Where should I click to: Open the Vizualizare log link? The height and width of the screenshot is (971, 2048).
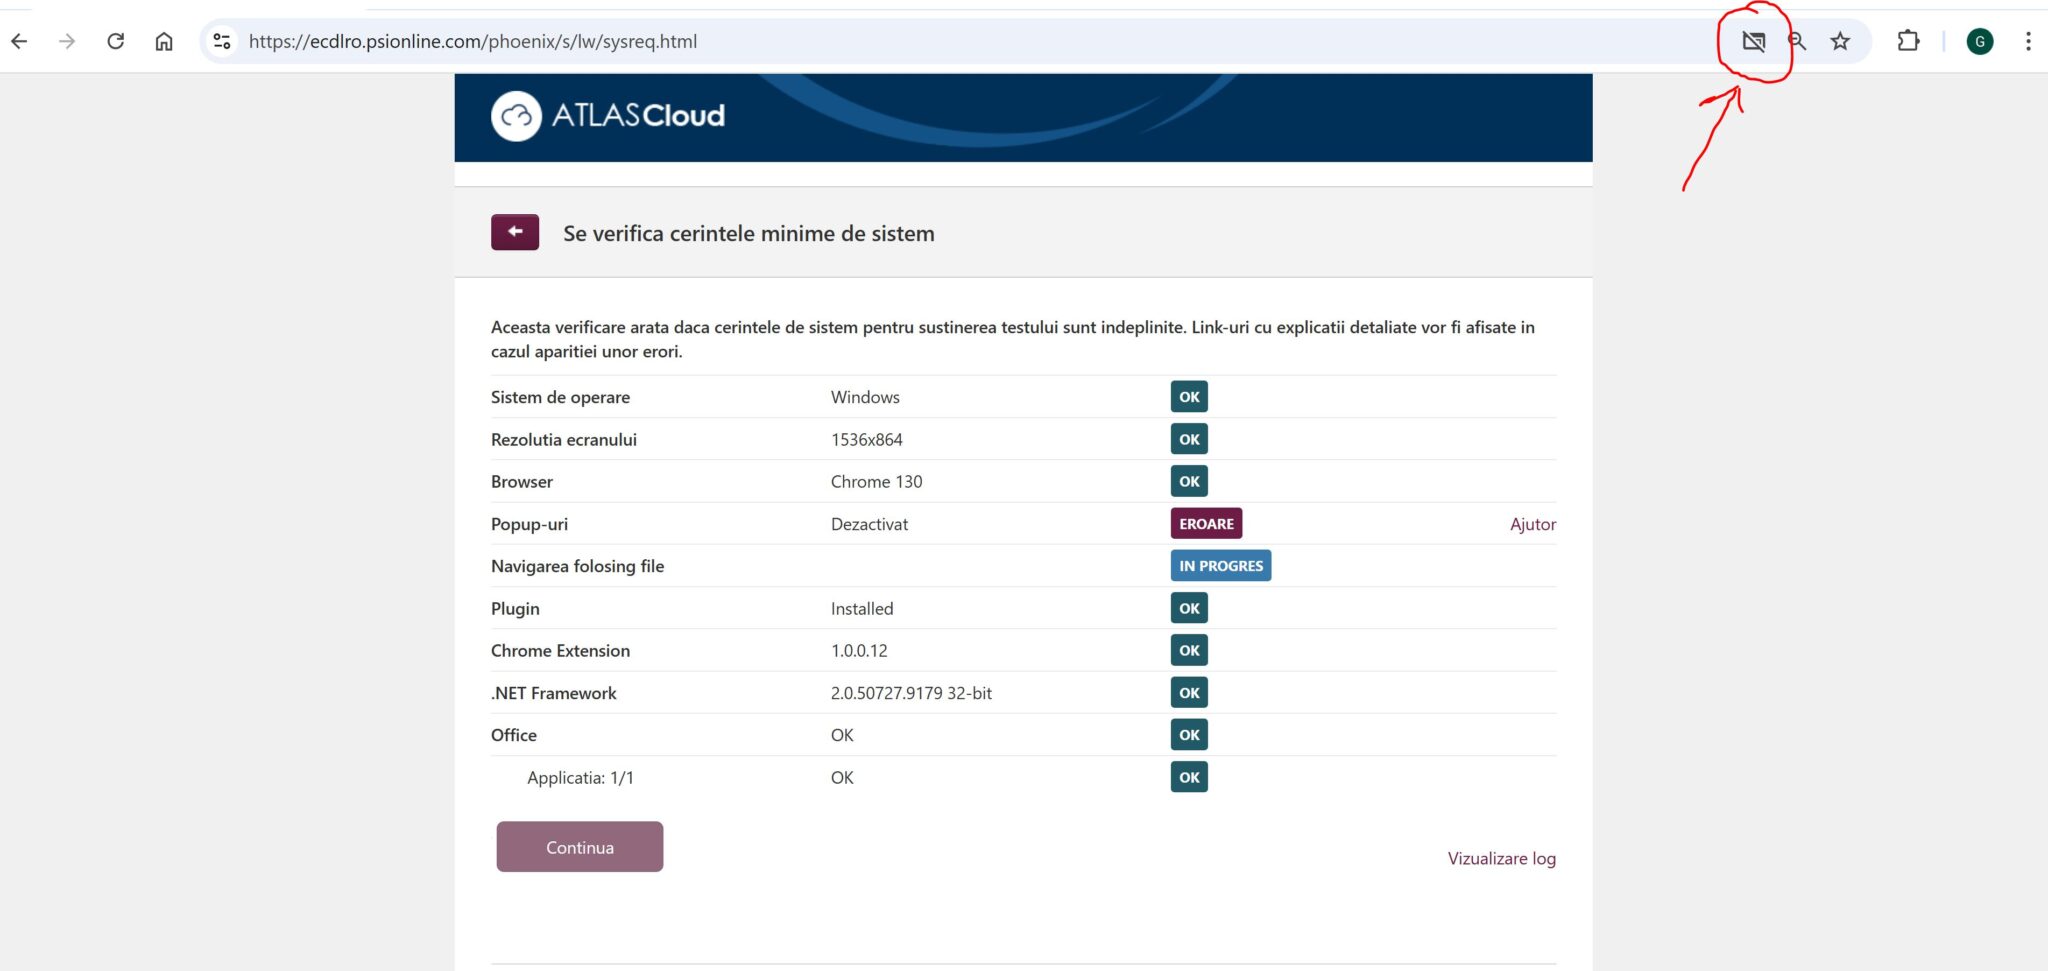(x=1501, y=858)
